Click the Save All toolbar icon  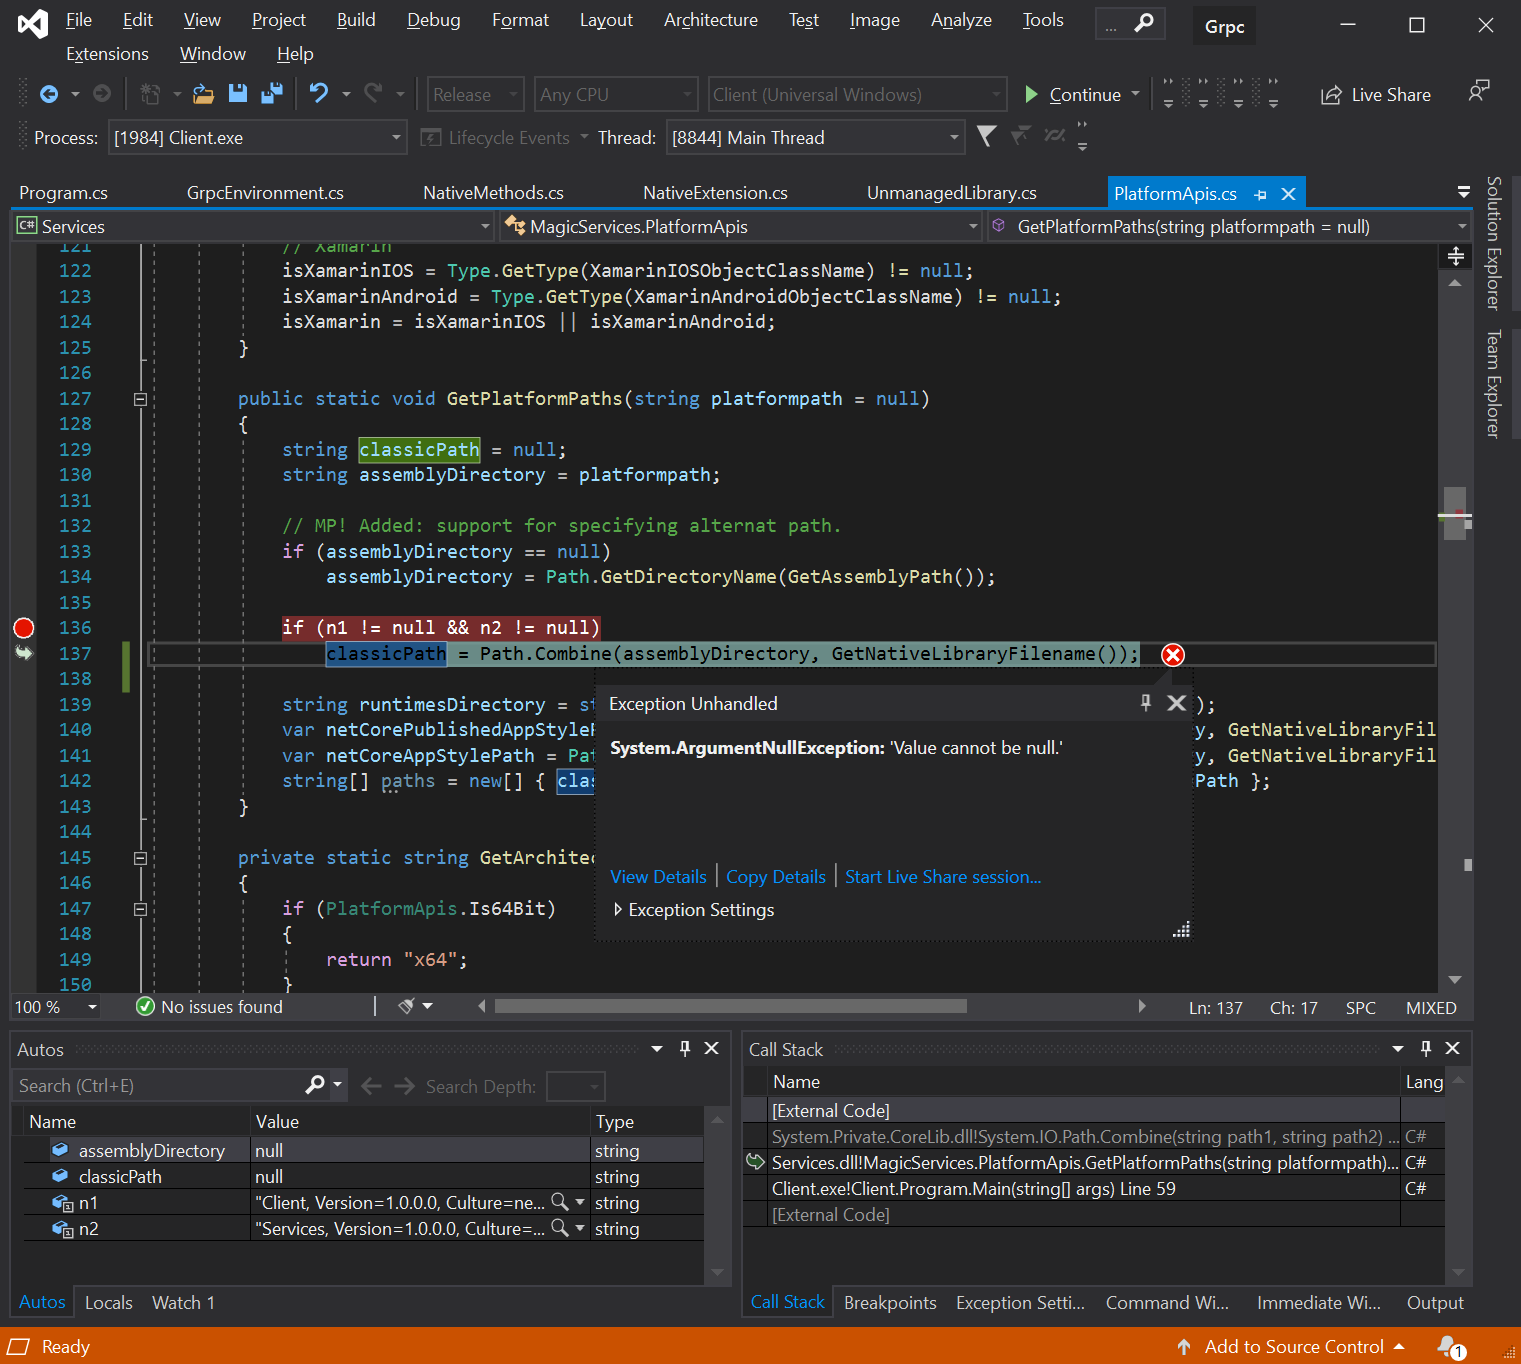coord(271,94)
